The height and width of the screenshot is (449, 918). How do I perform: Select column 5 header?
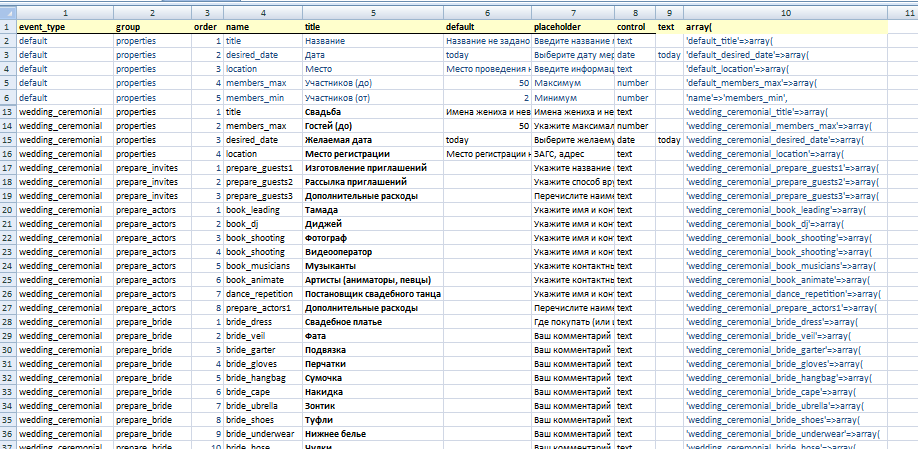click(x=373, y=13)
